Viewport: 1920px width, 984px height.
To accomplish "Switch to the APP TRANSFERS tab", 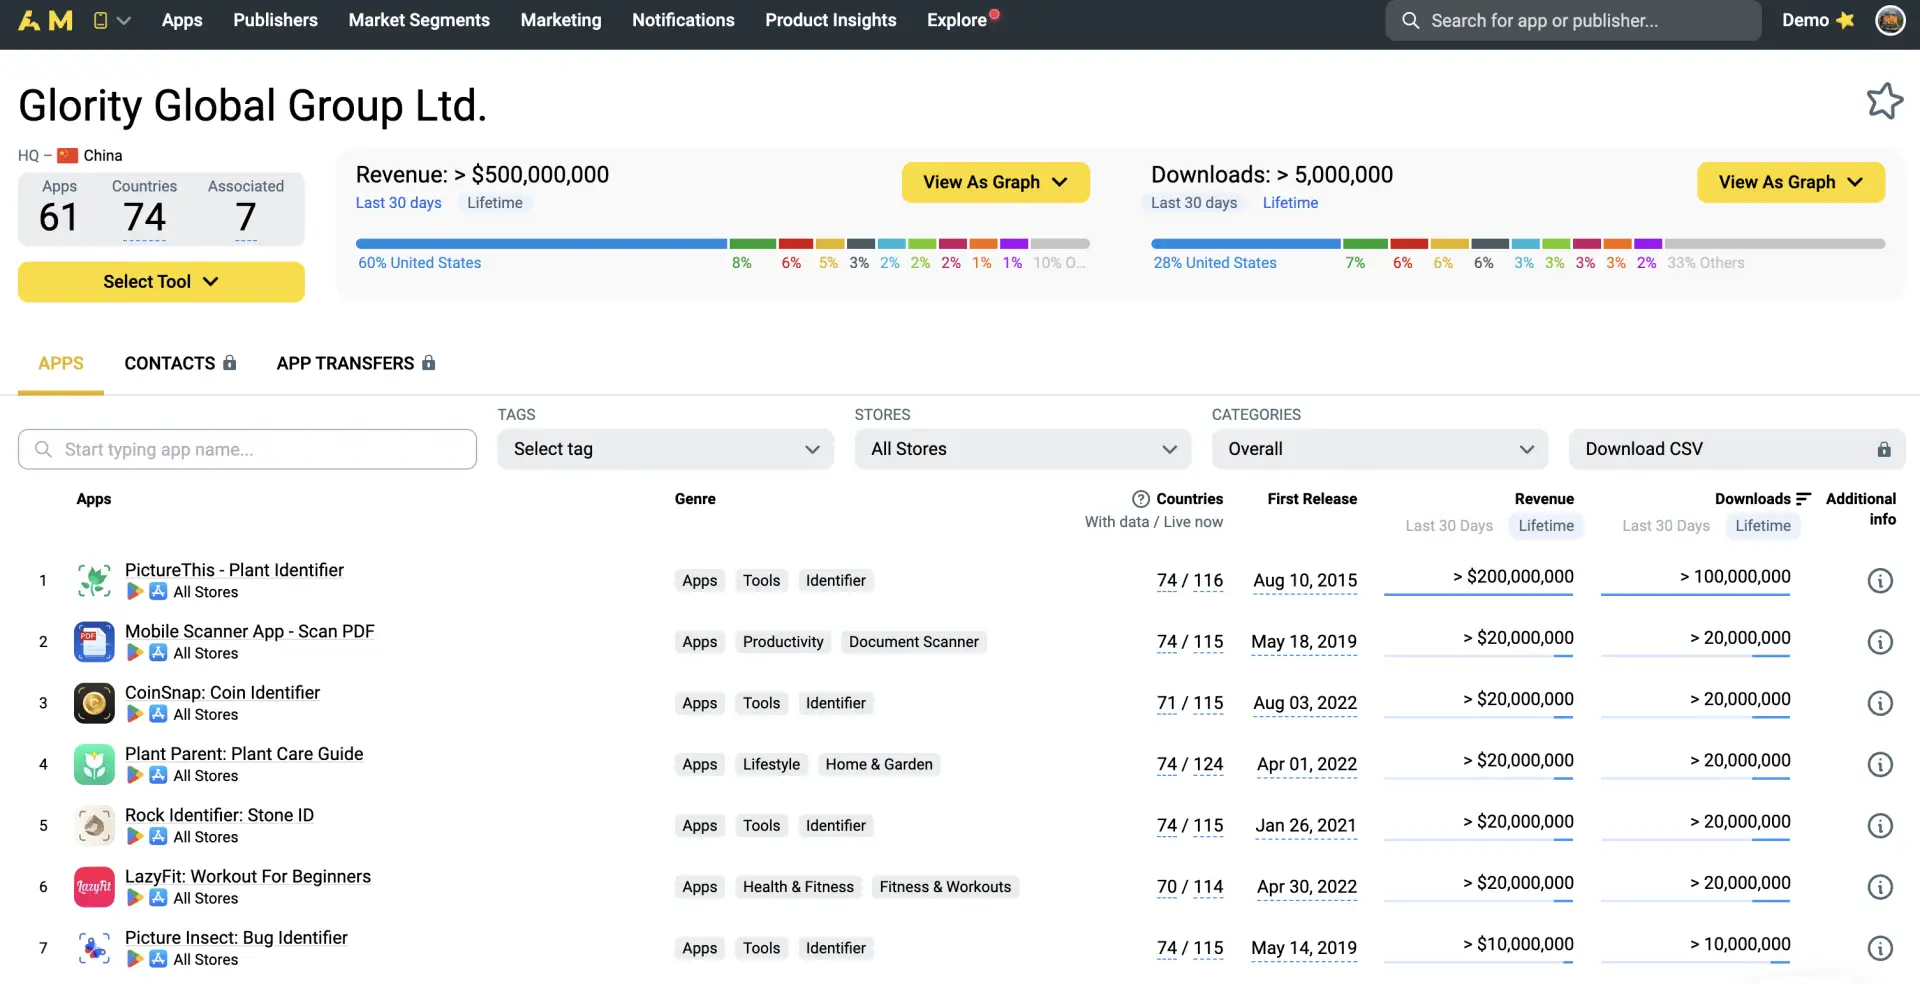I will pos(356,363).
